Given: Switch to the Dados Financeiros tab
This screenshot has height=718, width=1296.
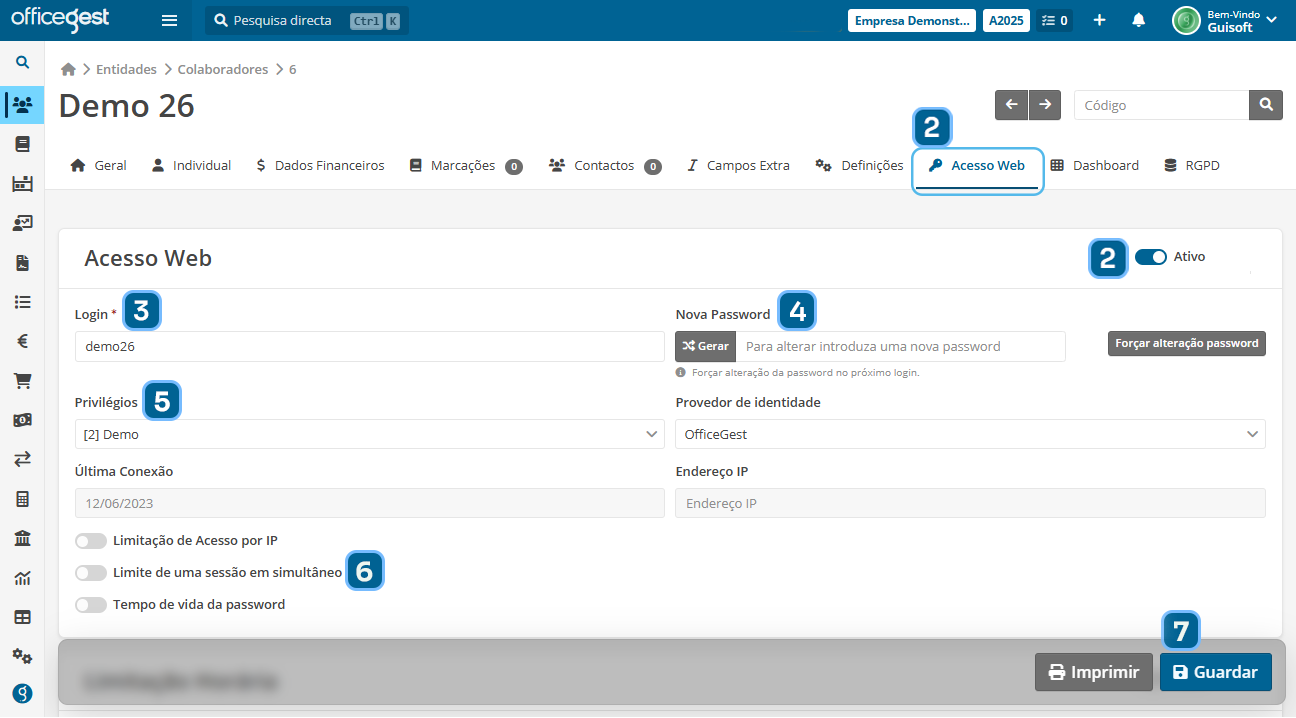Looking at the screenshot, I should point(319,166).
